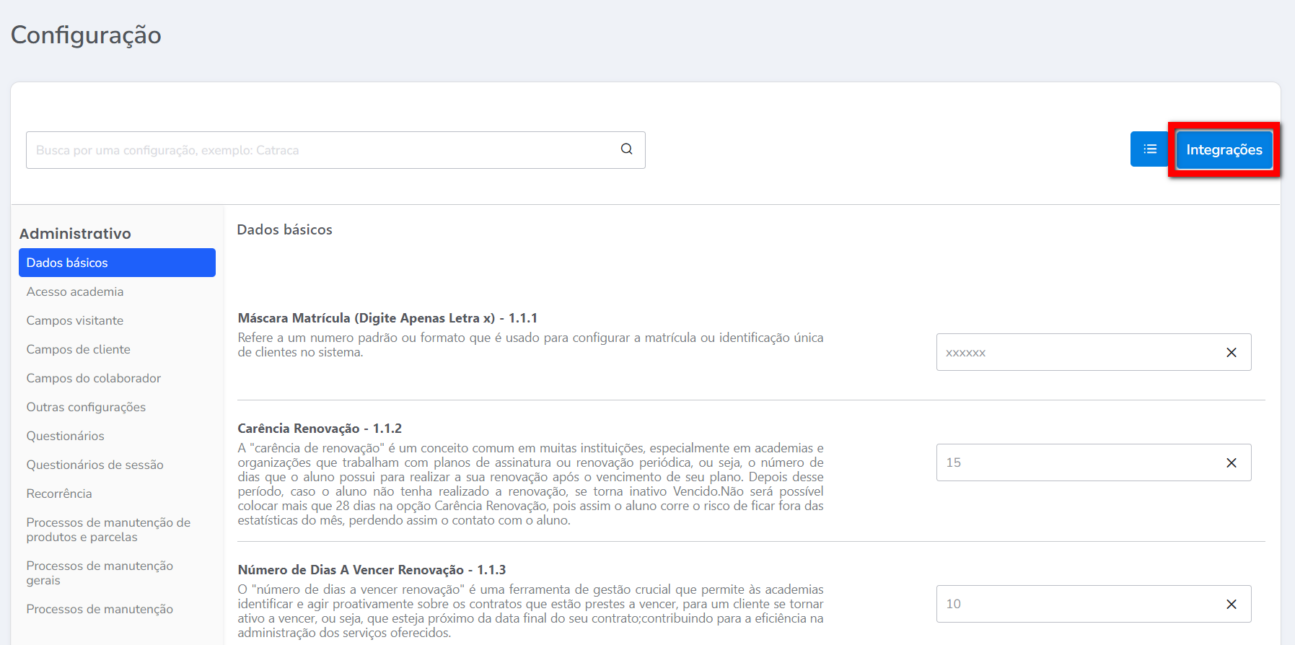Clear the Carência Renovação value with X
Screen dimensions: 1295x645
(x=1231, y=463)
